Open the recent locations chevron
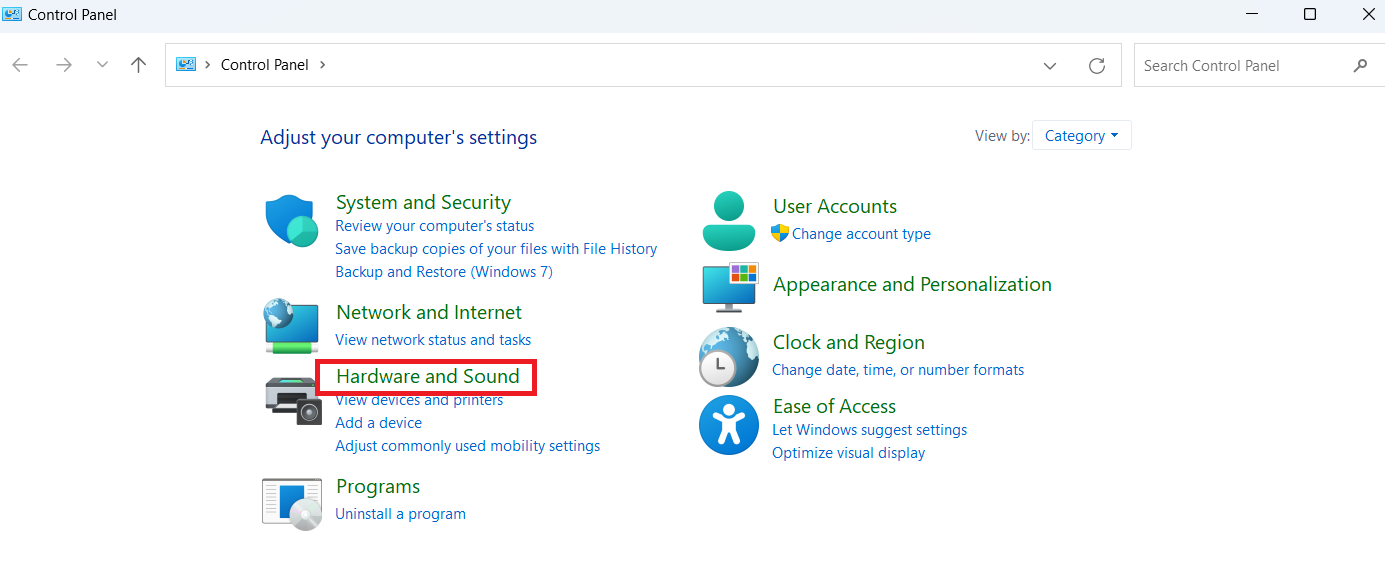This screenshot has height=563, width=1385. click(102, 65)
